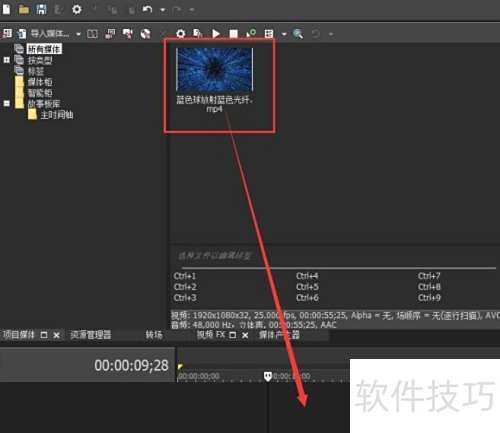Click the Ctrl+1 tag slot

[x=185, y=276]
